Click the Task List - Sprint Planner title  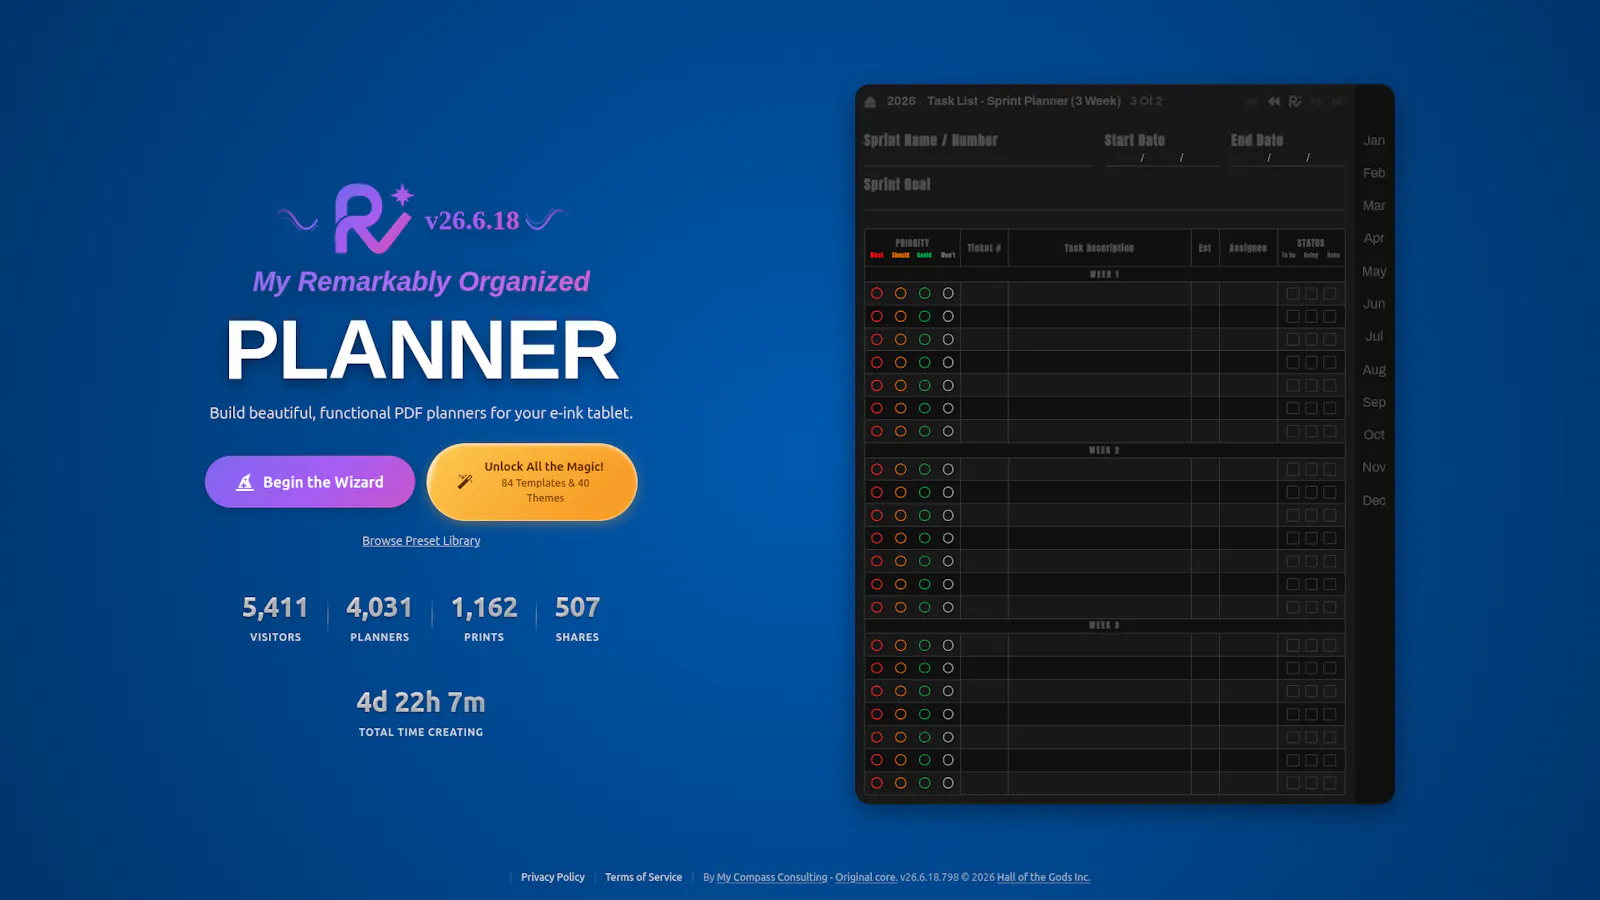pyautogui.click(x=1024, y=101)
